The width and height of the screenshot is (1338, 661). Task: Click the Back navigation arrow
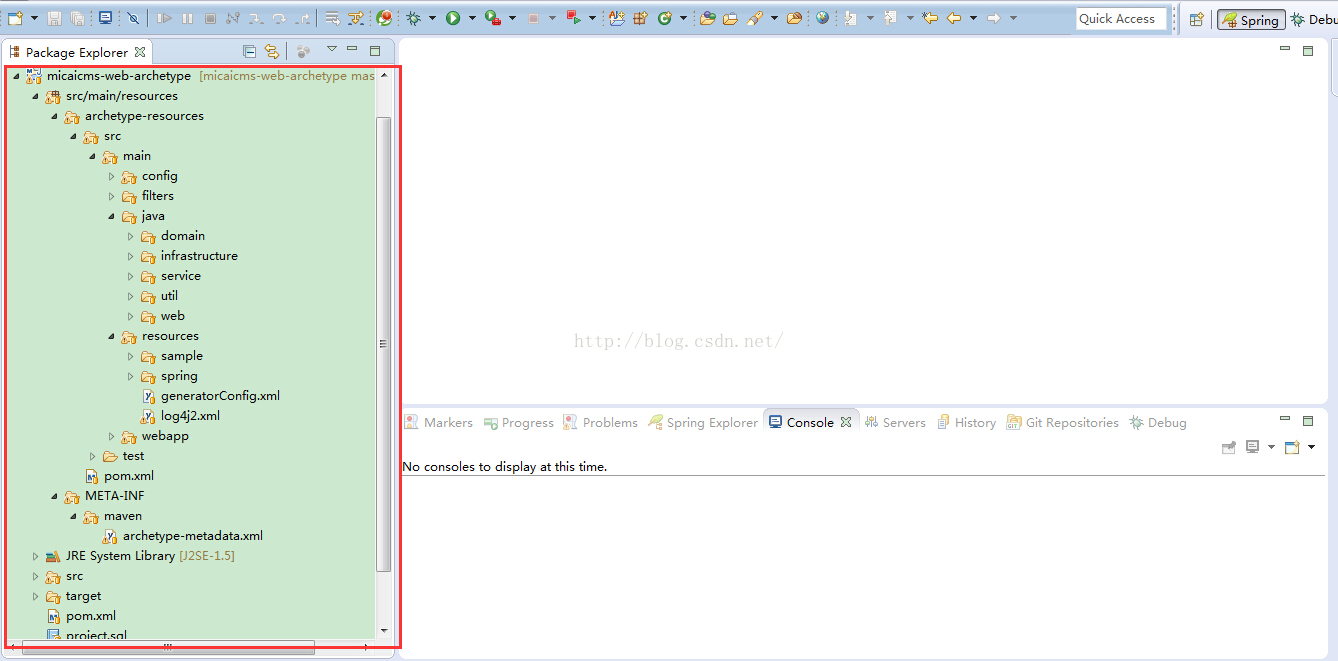click(954, 18)
